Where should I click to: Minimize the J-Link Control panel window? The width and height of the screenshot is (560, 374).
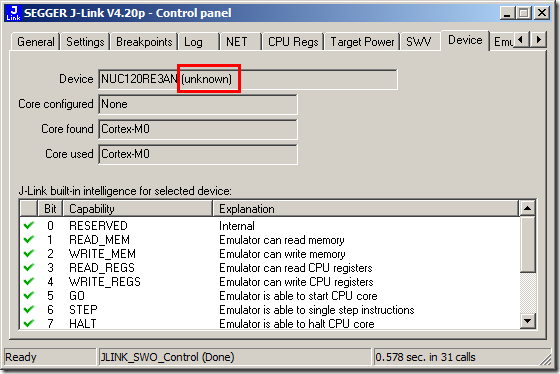coord(507,14)
